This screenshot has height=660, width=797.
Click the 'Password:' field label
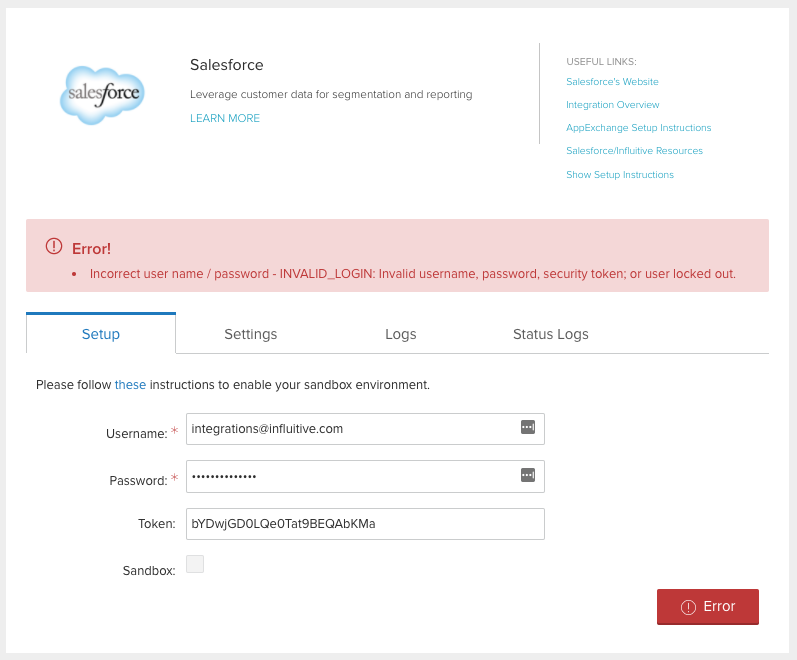pyautogui.click(x=138, y=481)
